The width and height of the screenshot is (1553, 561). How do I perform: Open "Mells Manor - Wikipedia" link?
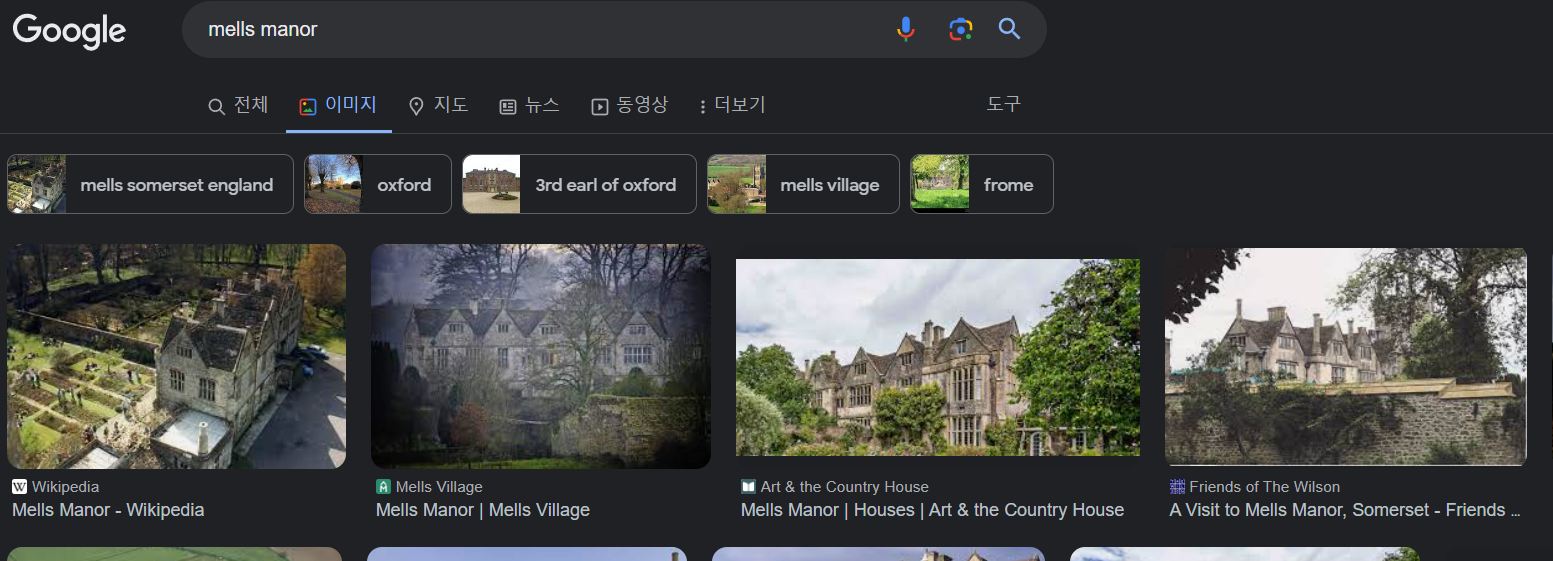click(x=108, y=510)
